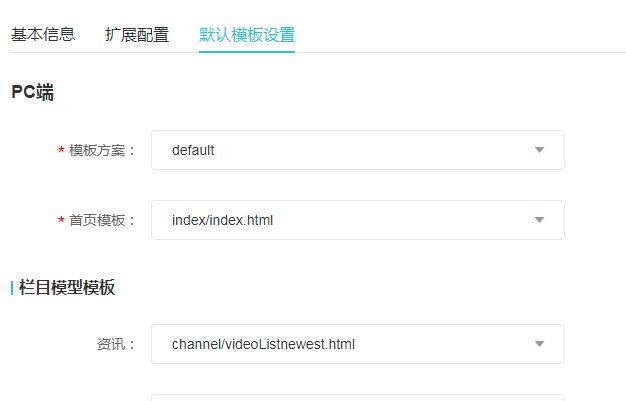The width and height of the screenshot is (626, 401).
Task: Click the 资讯 dropdown arrow icon
Action: [539, 344]
